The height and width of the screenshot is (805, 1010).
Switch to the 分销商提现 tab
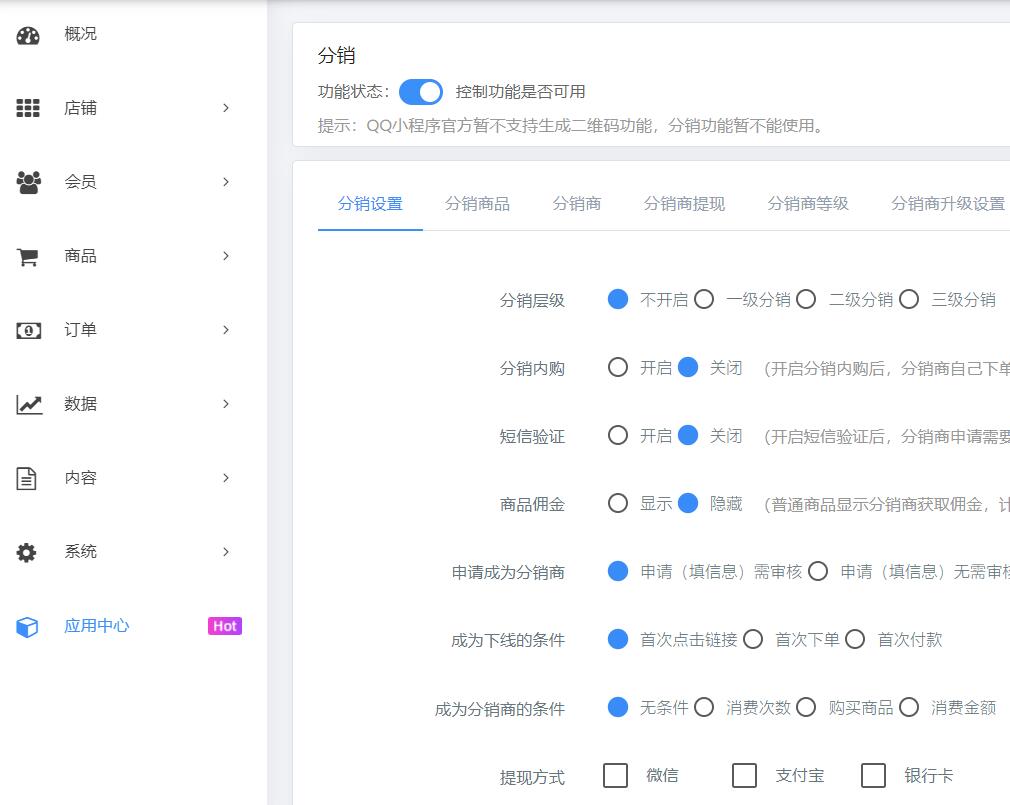point(684,204)
